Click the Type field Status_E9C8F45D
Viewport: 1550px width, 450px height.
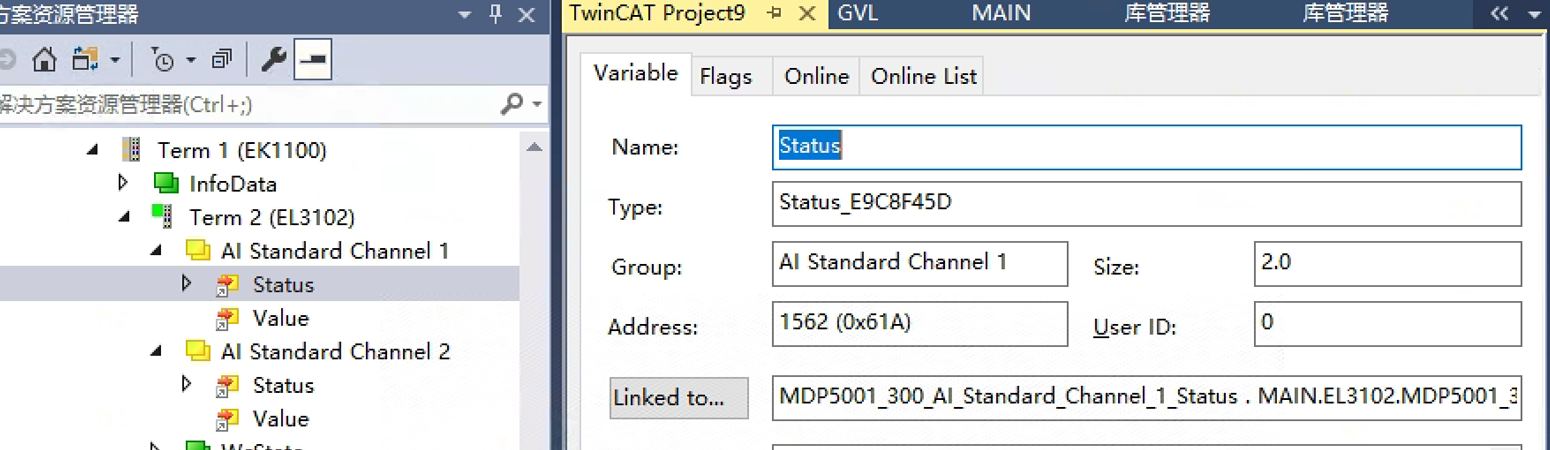pyautogui.click(x=1147, y=204)
